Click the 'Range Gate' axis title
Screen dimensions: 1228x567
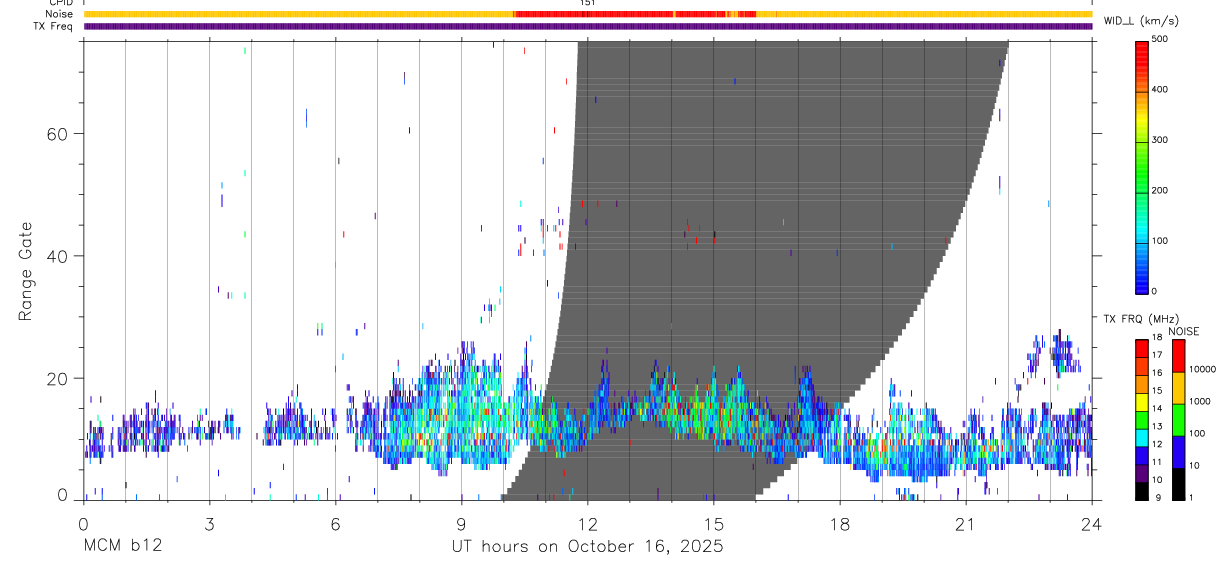[x=26, y=271]
